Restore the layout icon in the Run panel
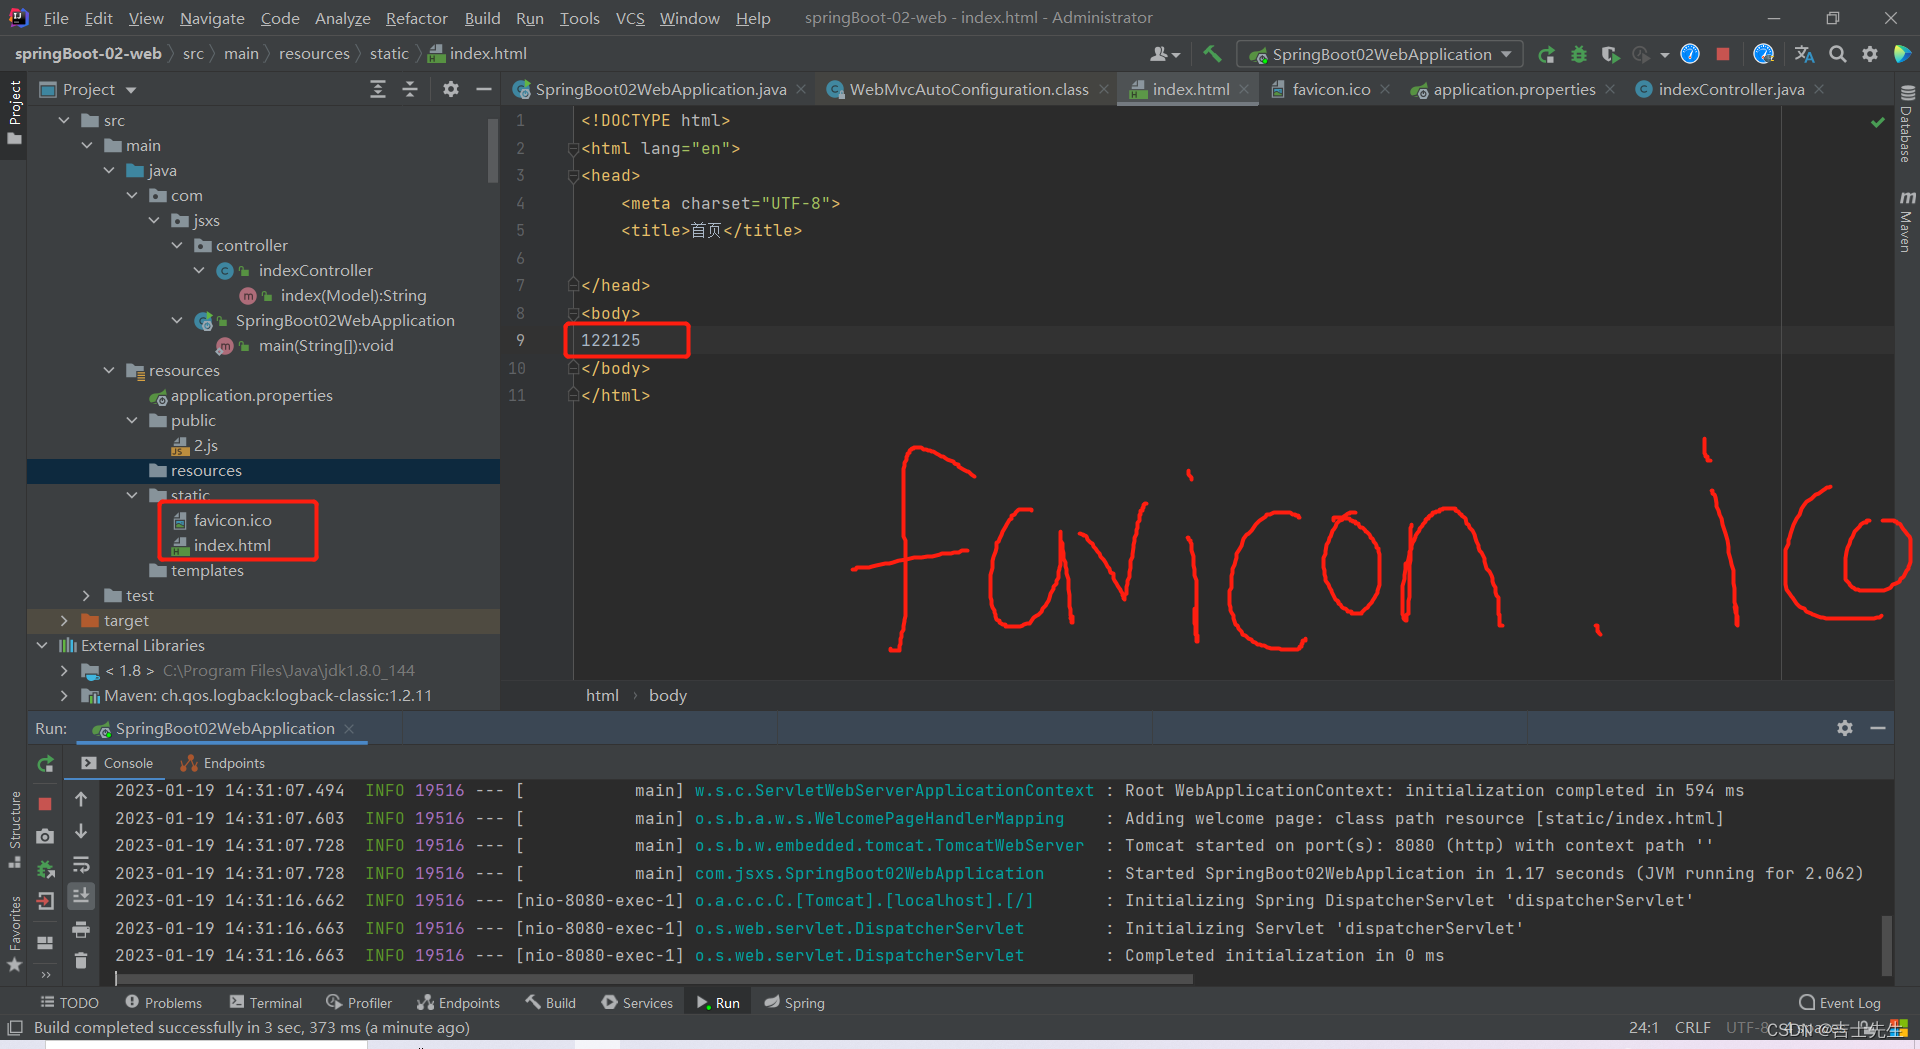Image resolution: width=1920 pixels, height=1049 pixels. [x=45, y=942]
